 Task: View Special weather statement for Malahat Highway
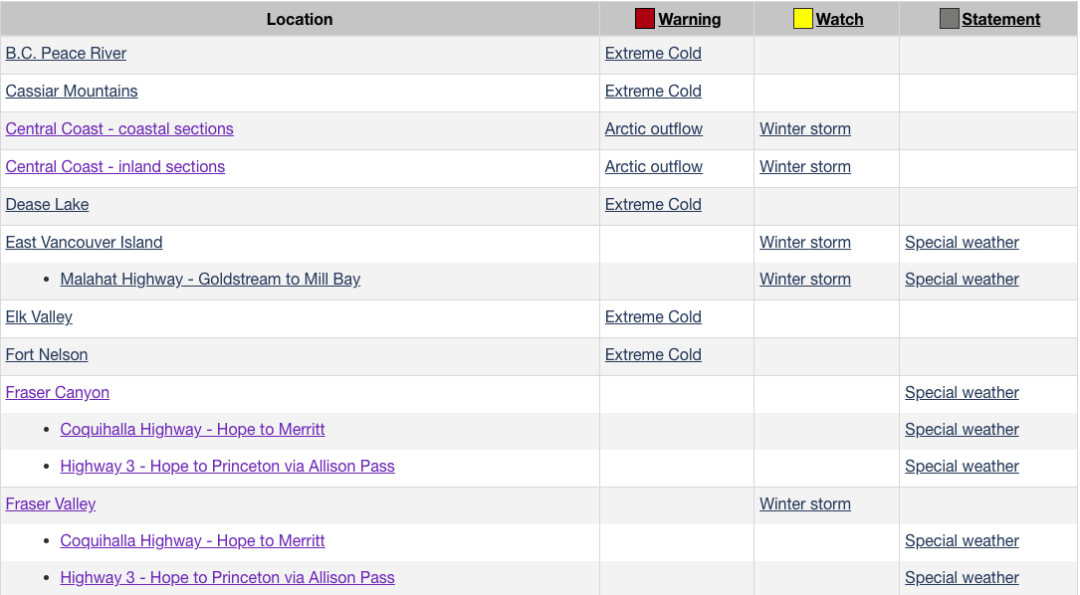962,280
